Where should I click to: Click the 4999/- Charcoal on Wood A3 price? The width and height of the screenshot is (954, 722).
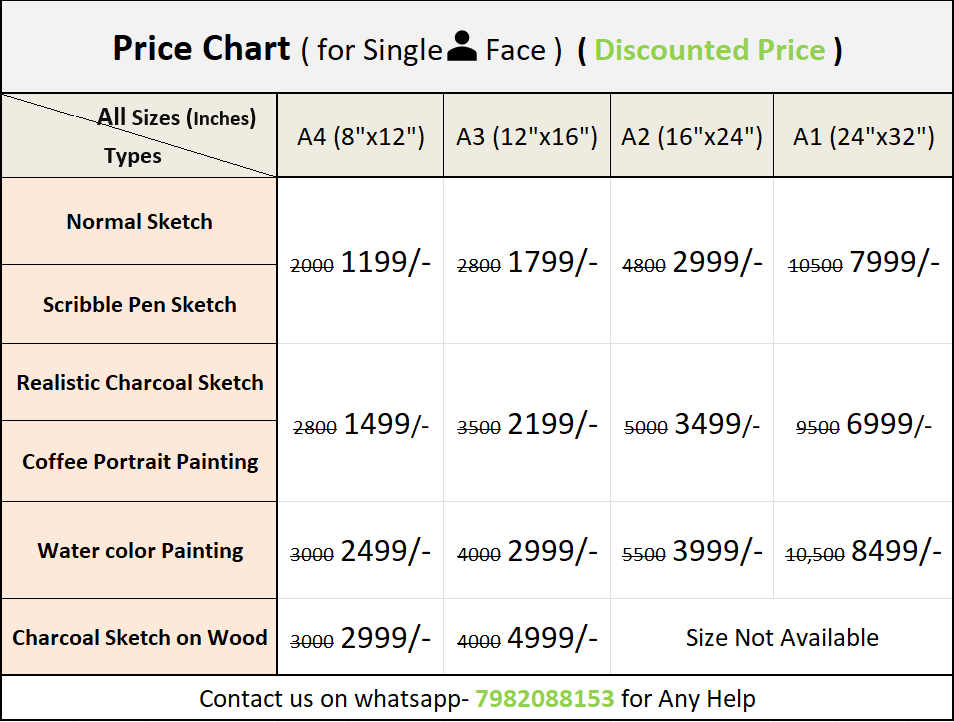coord(552,639)
